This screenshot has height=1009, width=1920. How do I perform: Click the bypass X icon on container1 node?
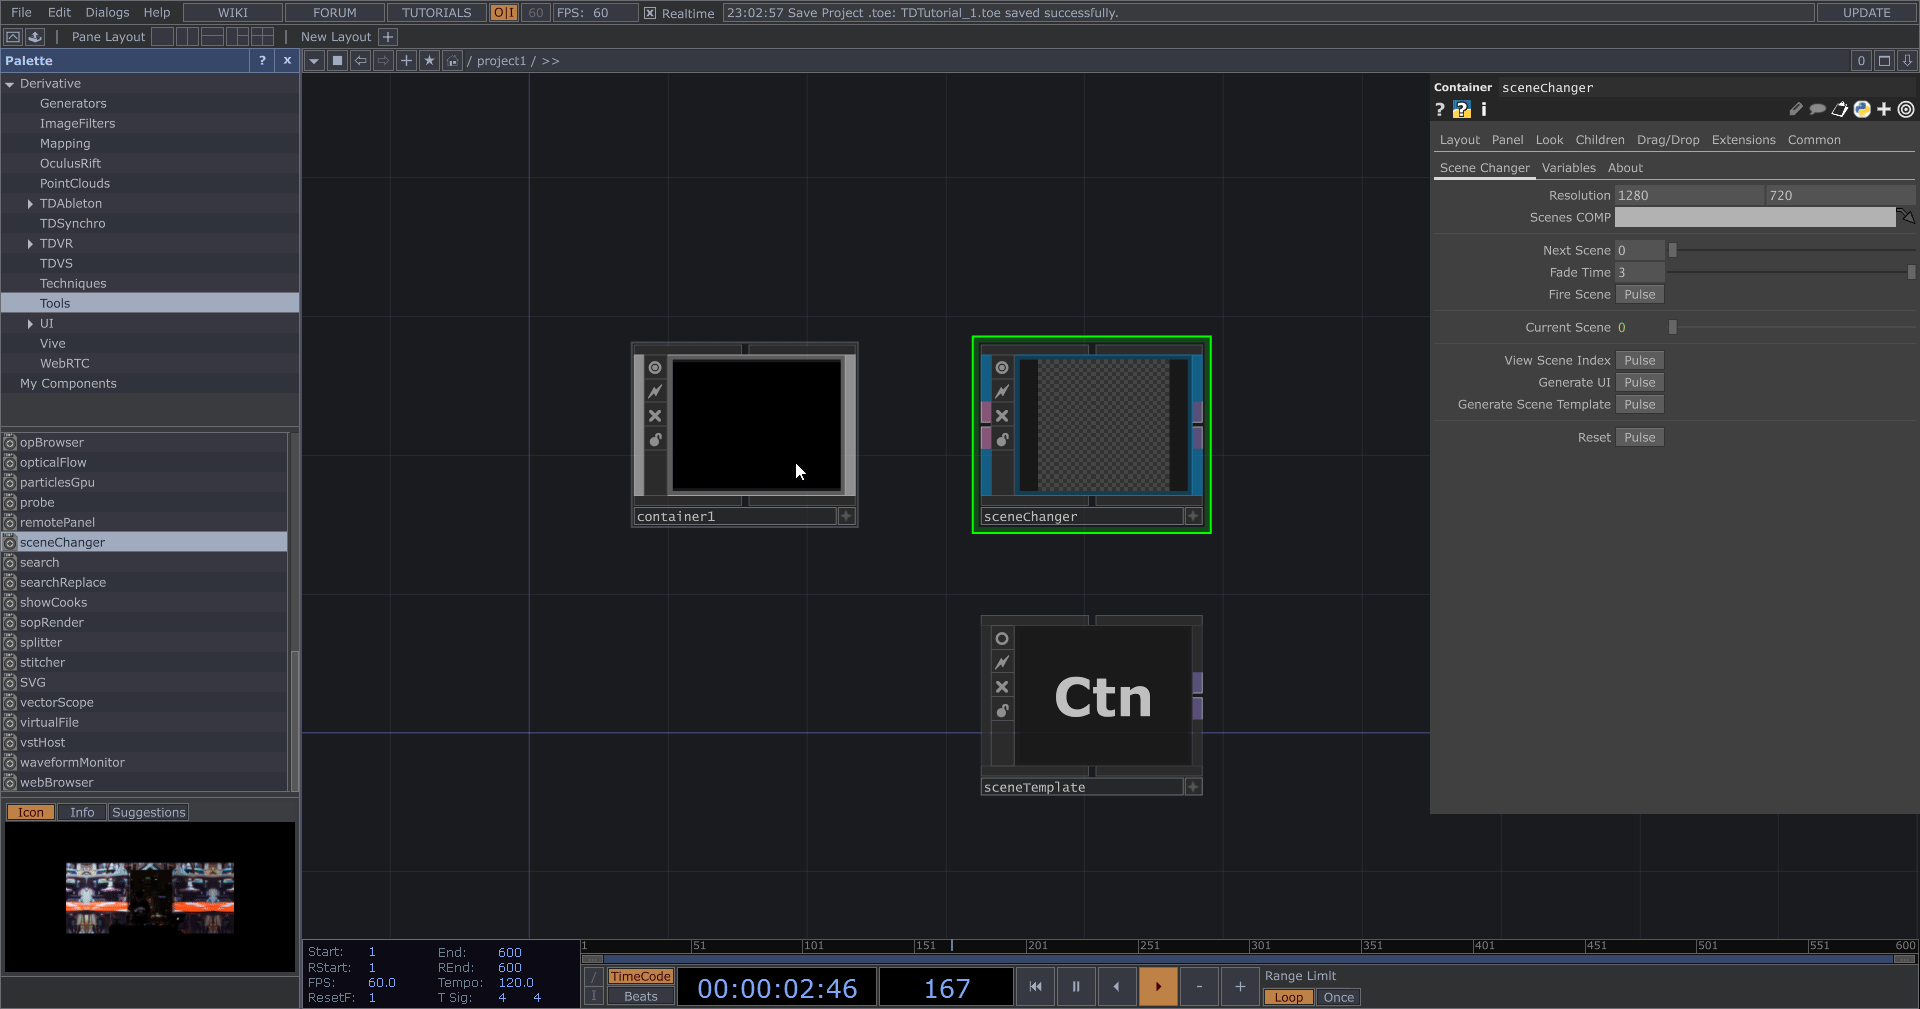[x=655, y=416]
